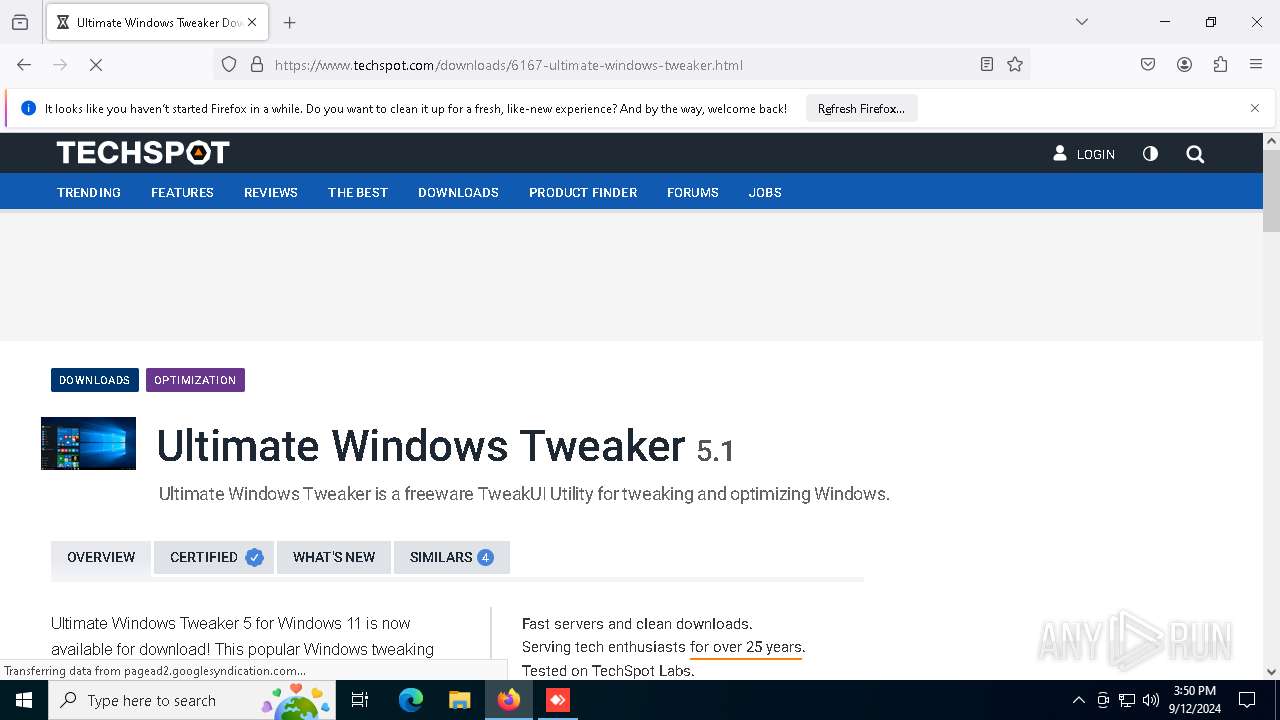Open volume control tray icon
This screenshot has width=1280, height=720.
(x=1151, y=700)
